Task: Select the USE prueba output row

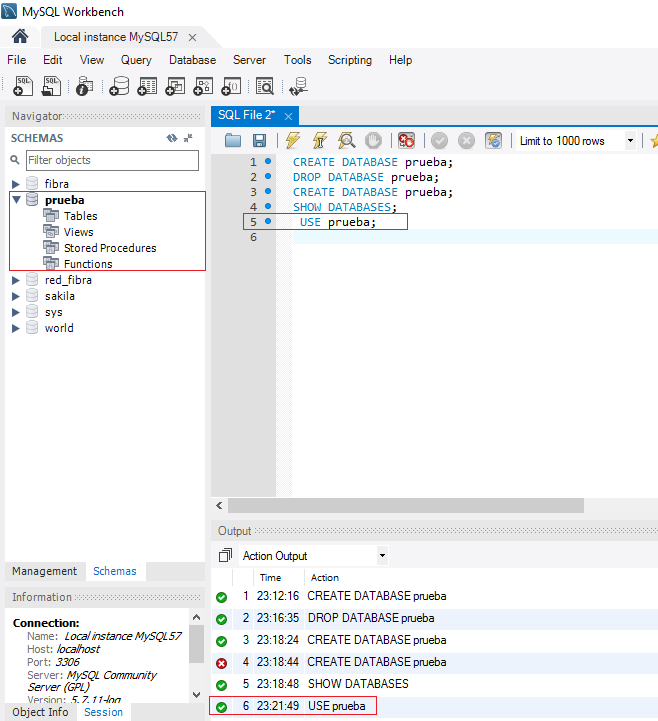Action: point(435,706)
